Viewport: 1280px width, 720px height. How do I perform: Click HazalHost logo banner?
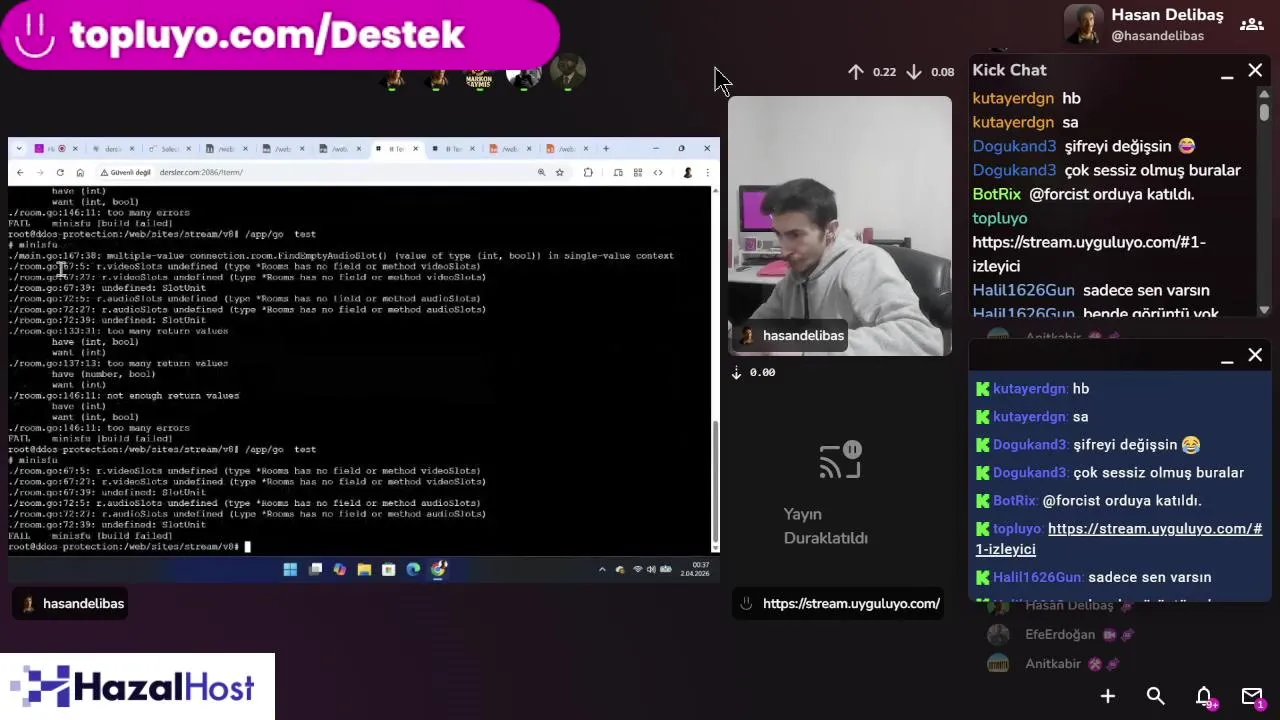point(137,687)
